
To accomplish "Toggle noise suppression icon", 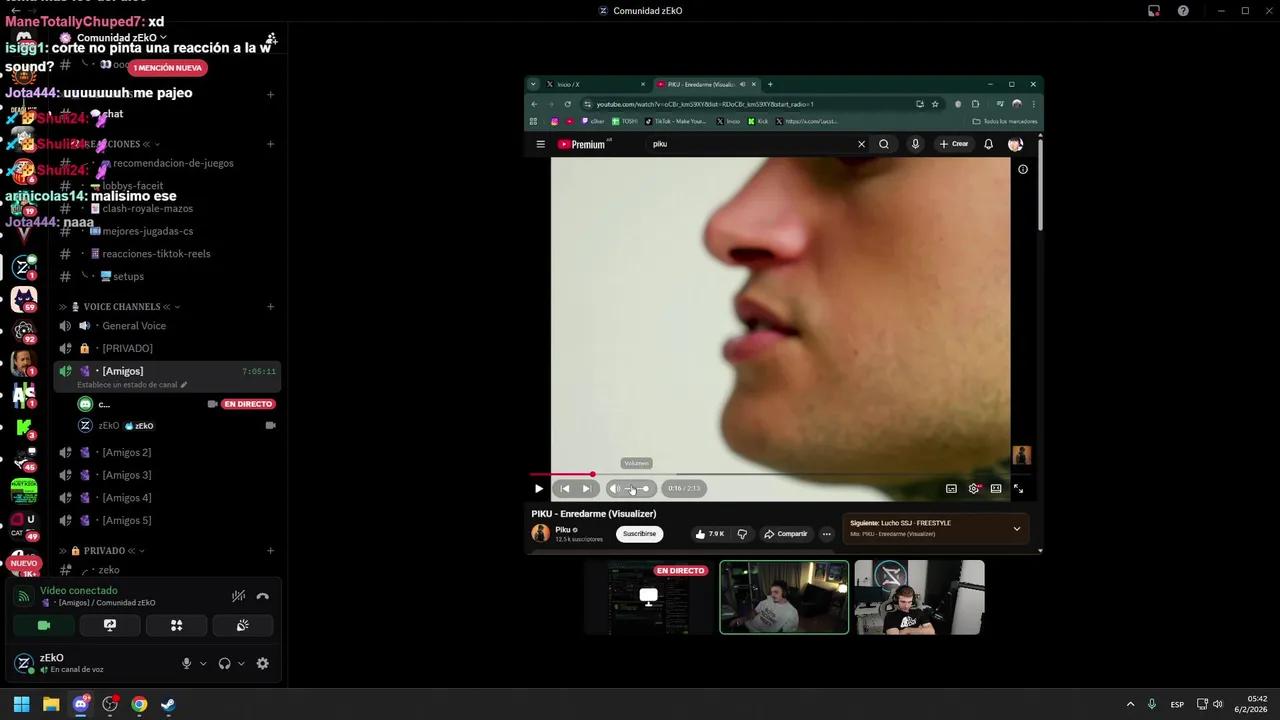I will (238, 596).
